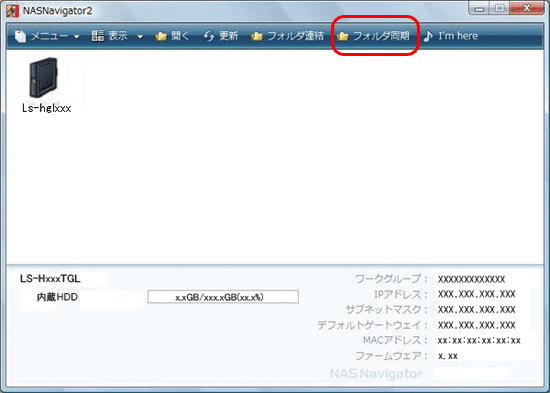Click the IPアドレス label
Screen dimensions: 550x393
coord(401,294)
